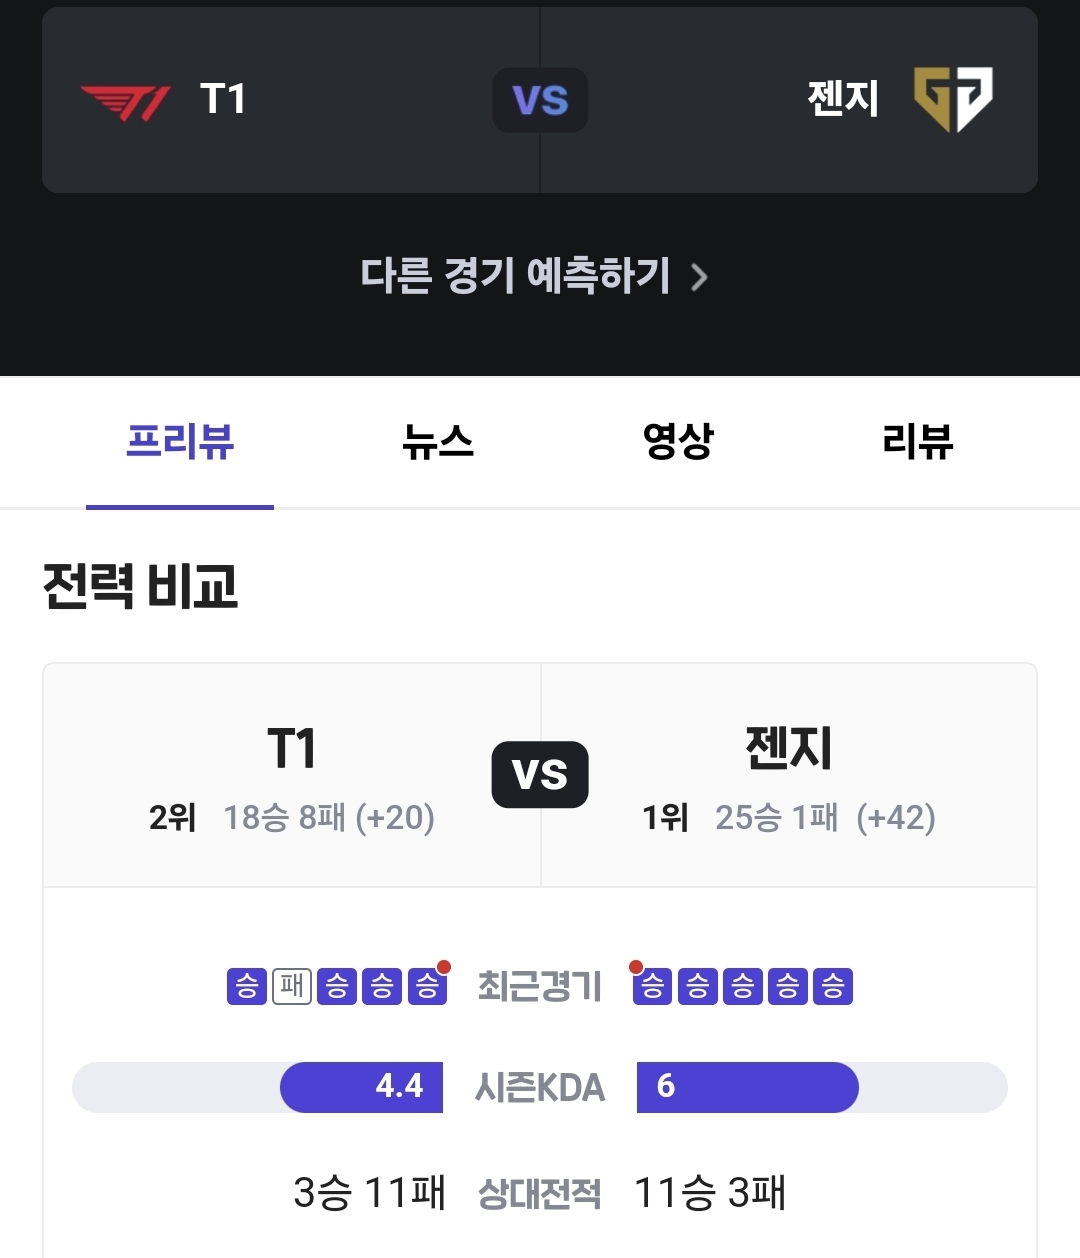Click T1's 패 recent match badge

coord(292,987)
